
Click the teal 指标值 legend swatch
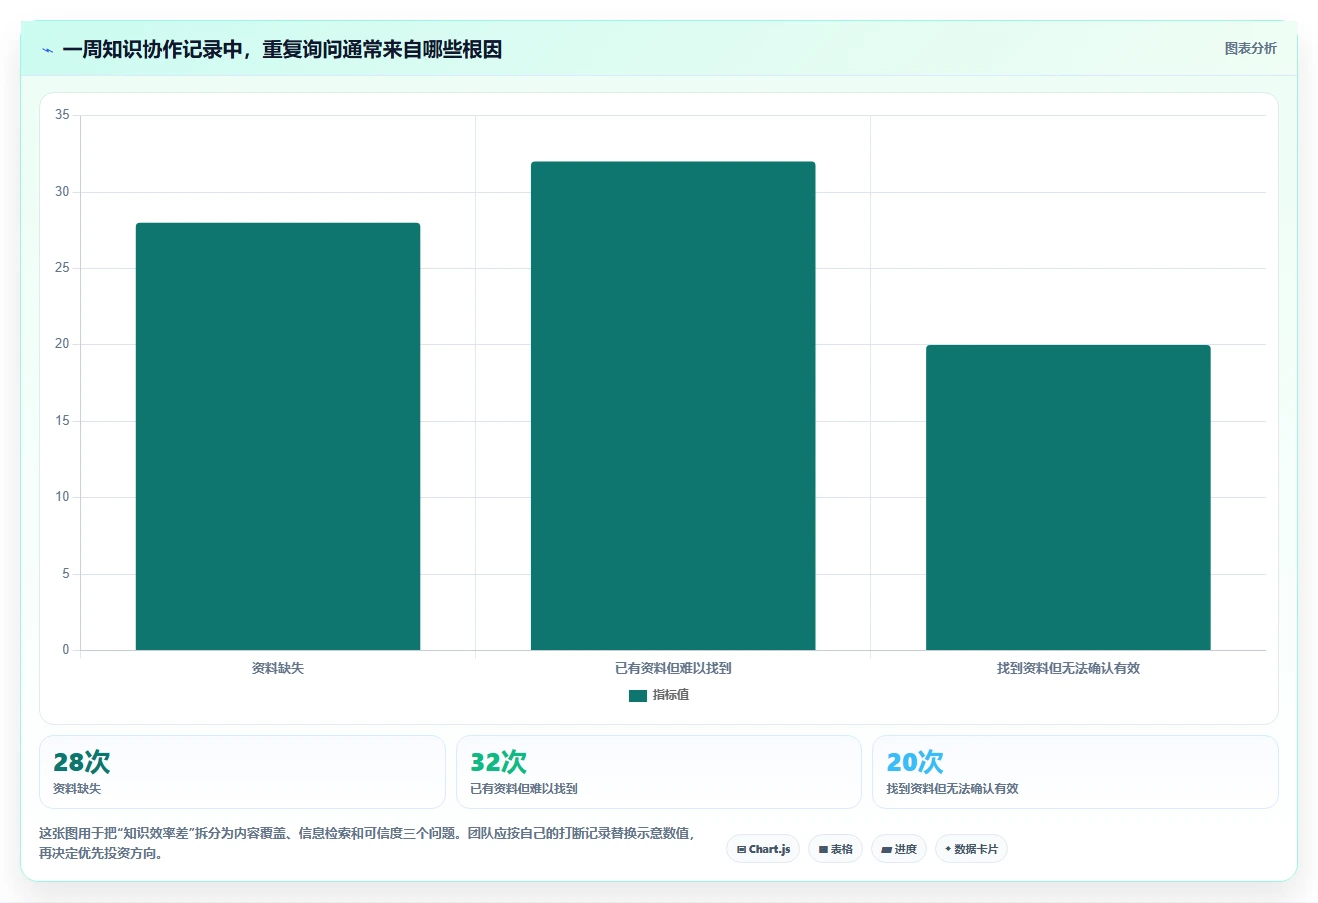(638, 696)
